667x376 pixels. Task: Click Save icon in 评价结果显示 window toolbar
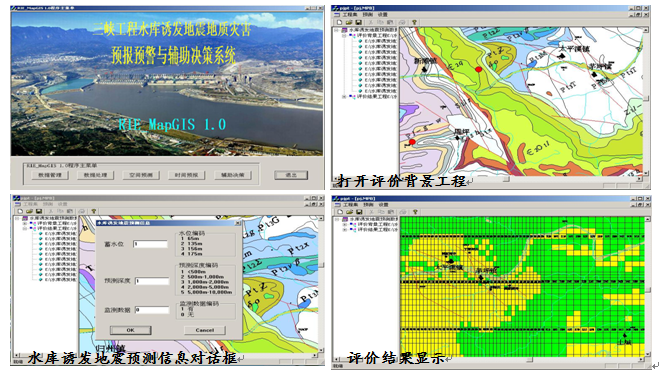click(x=359, y=212)
